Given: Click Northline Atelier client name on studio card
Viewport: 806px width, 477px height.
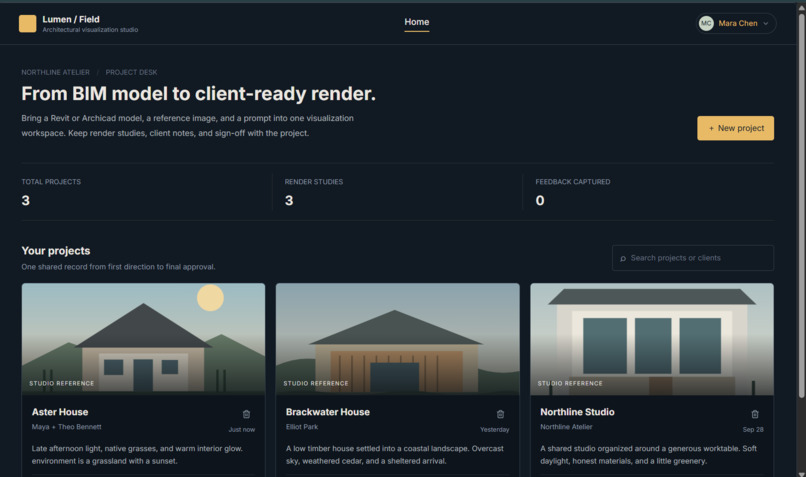Looking at the screenshot, I should tap(566, 427).
